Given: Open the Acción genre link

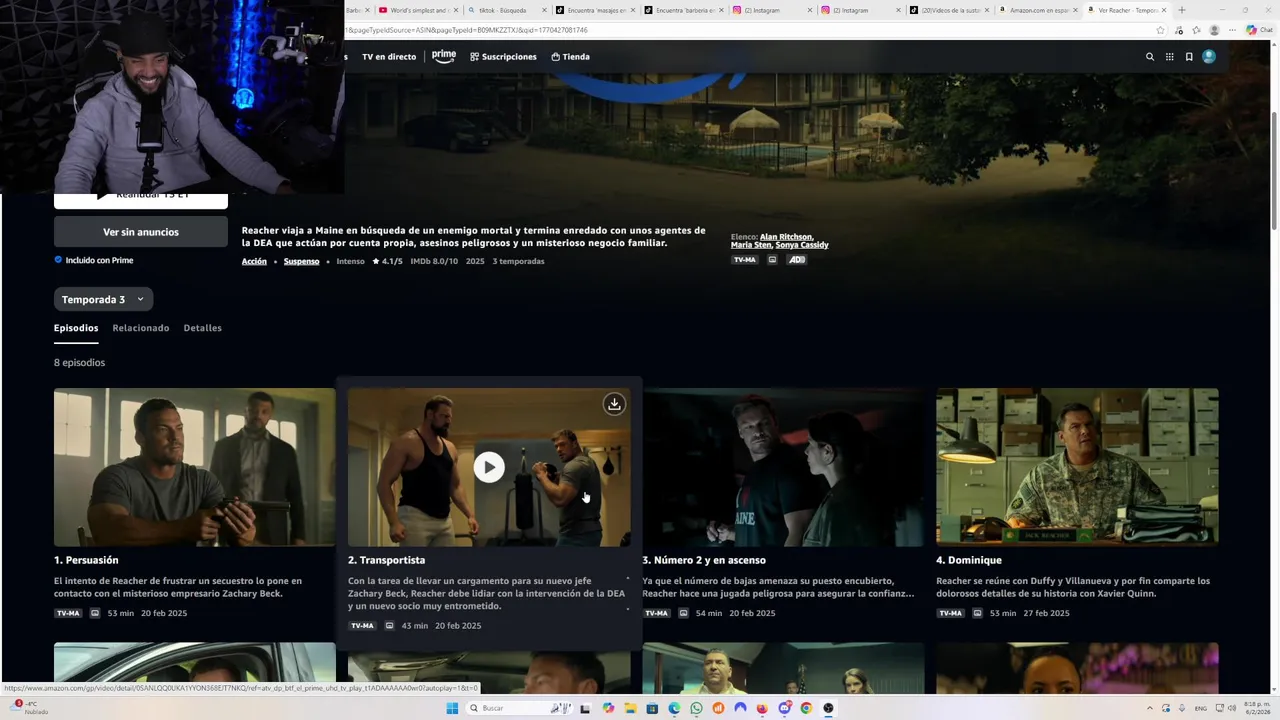Looking at the screenshot, I should coord(254,261).
